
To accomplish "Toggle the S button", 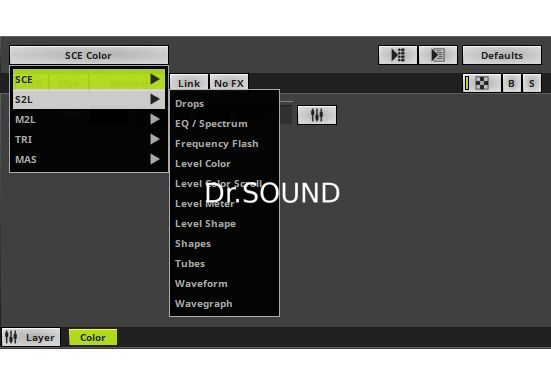I will [x=532, y=83].
